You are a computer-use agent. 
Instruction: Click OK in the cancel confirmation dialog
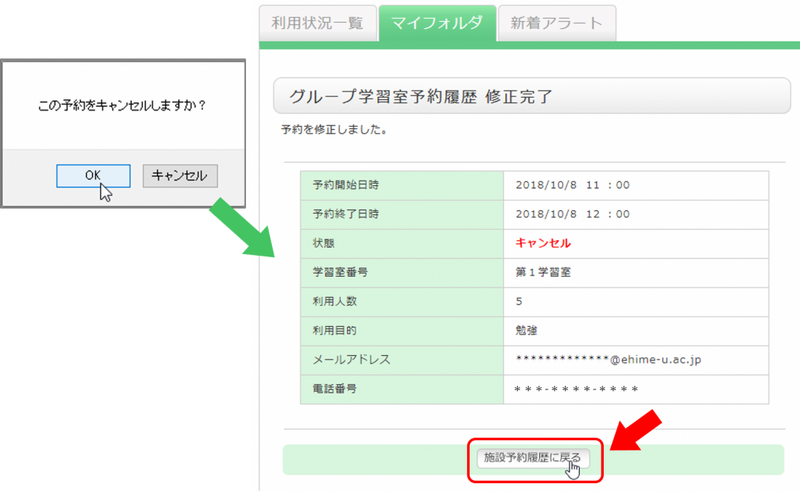point(92,175)
